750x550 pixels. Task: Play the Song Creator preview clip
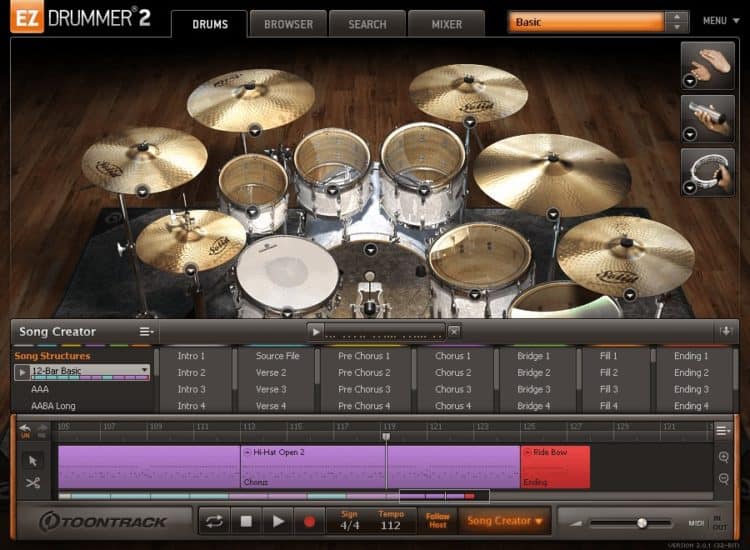315,331
